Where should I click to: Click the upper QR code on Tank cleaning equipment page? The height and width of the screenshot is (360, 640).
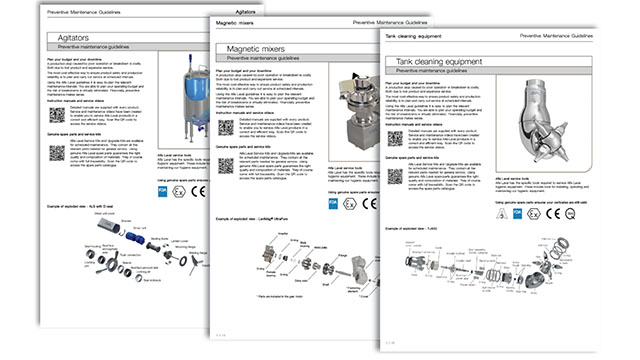[395, 138]
